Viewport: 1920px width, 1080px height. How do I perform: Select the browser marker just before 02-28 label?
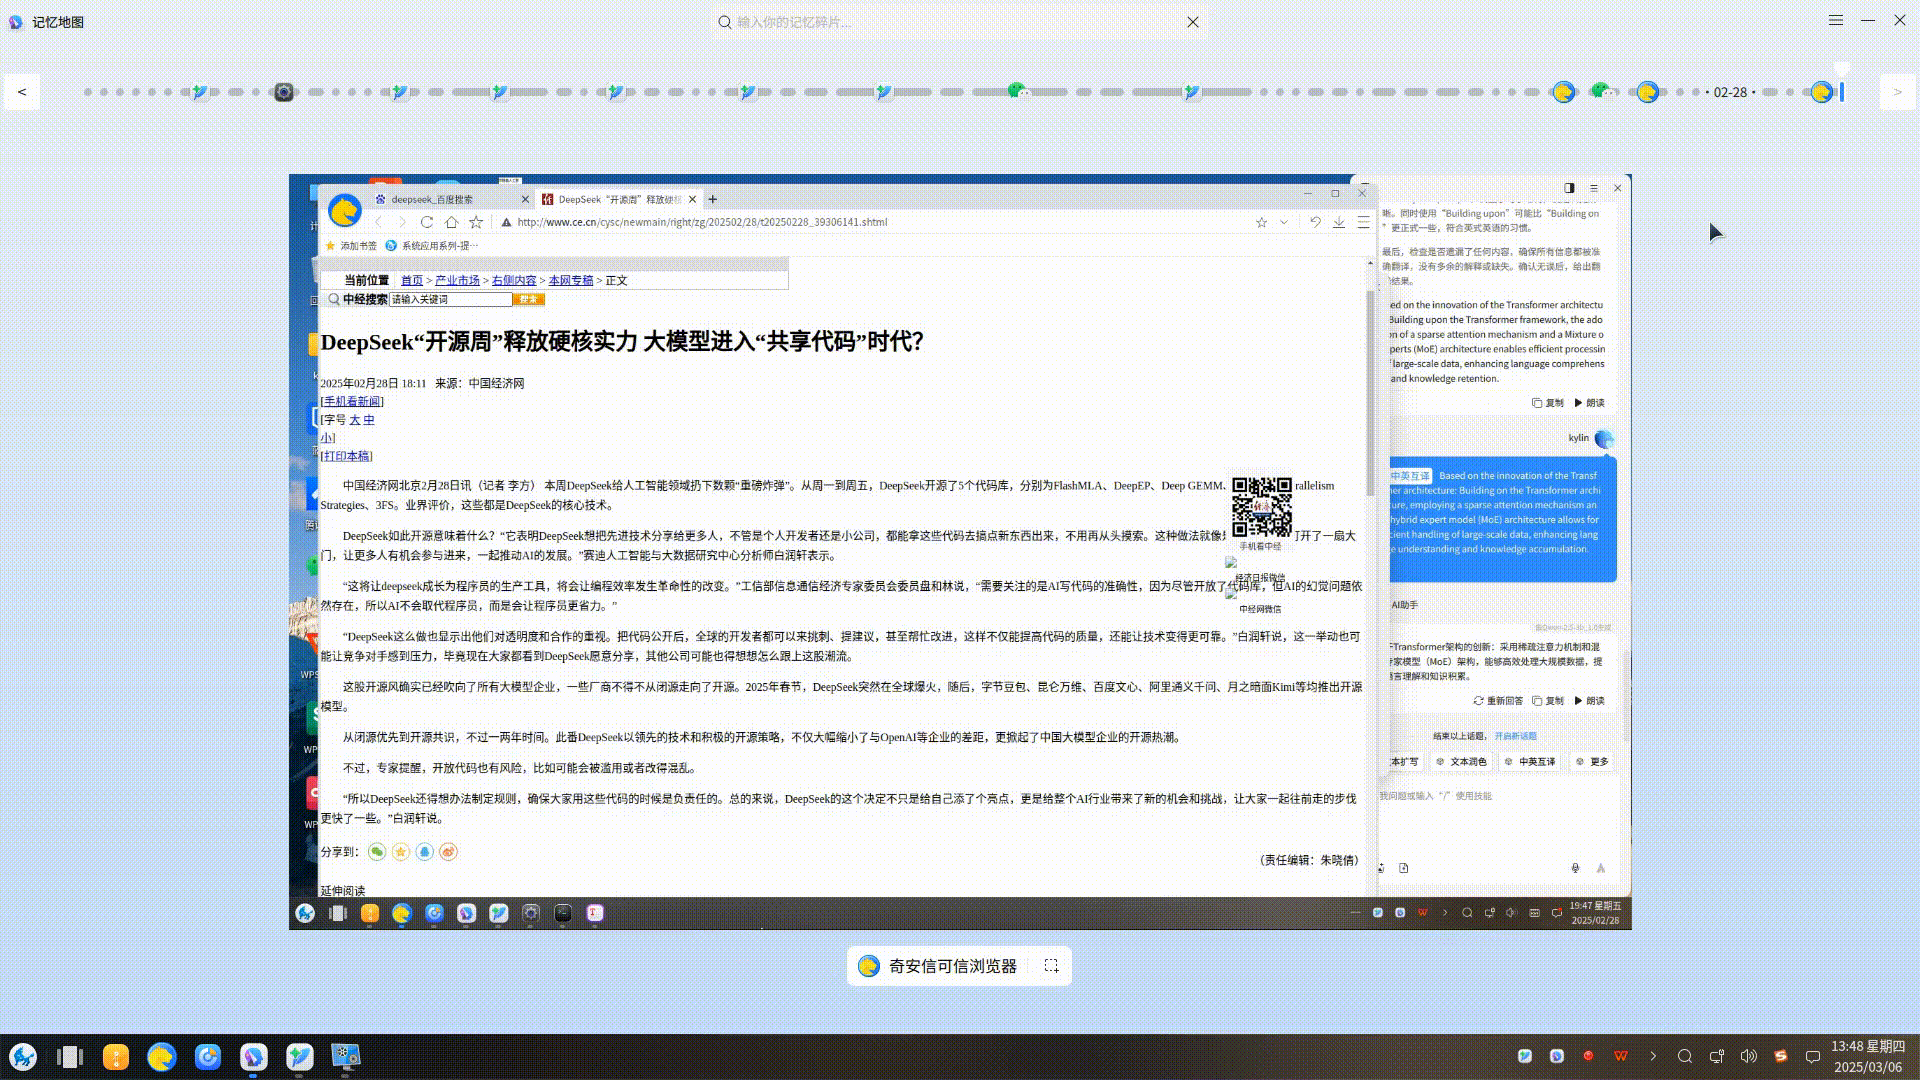(x=1648, y=92)
